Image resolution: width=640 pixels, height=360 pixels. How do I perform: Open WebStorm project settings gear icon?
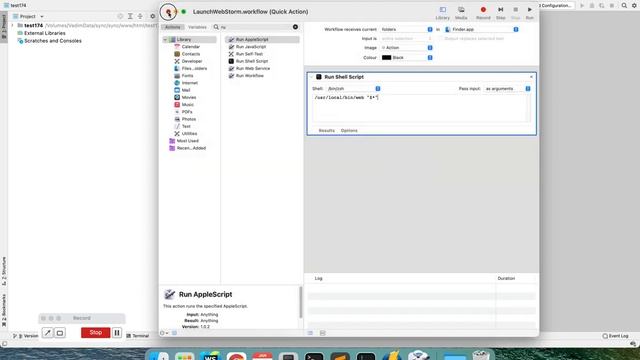[152, 16]
